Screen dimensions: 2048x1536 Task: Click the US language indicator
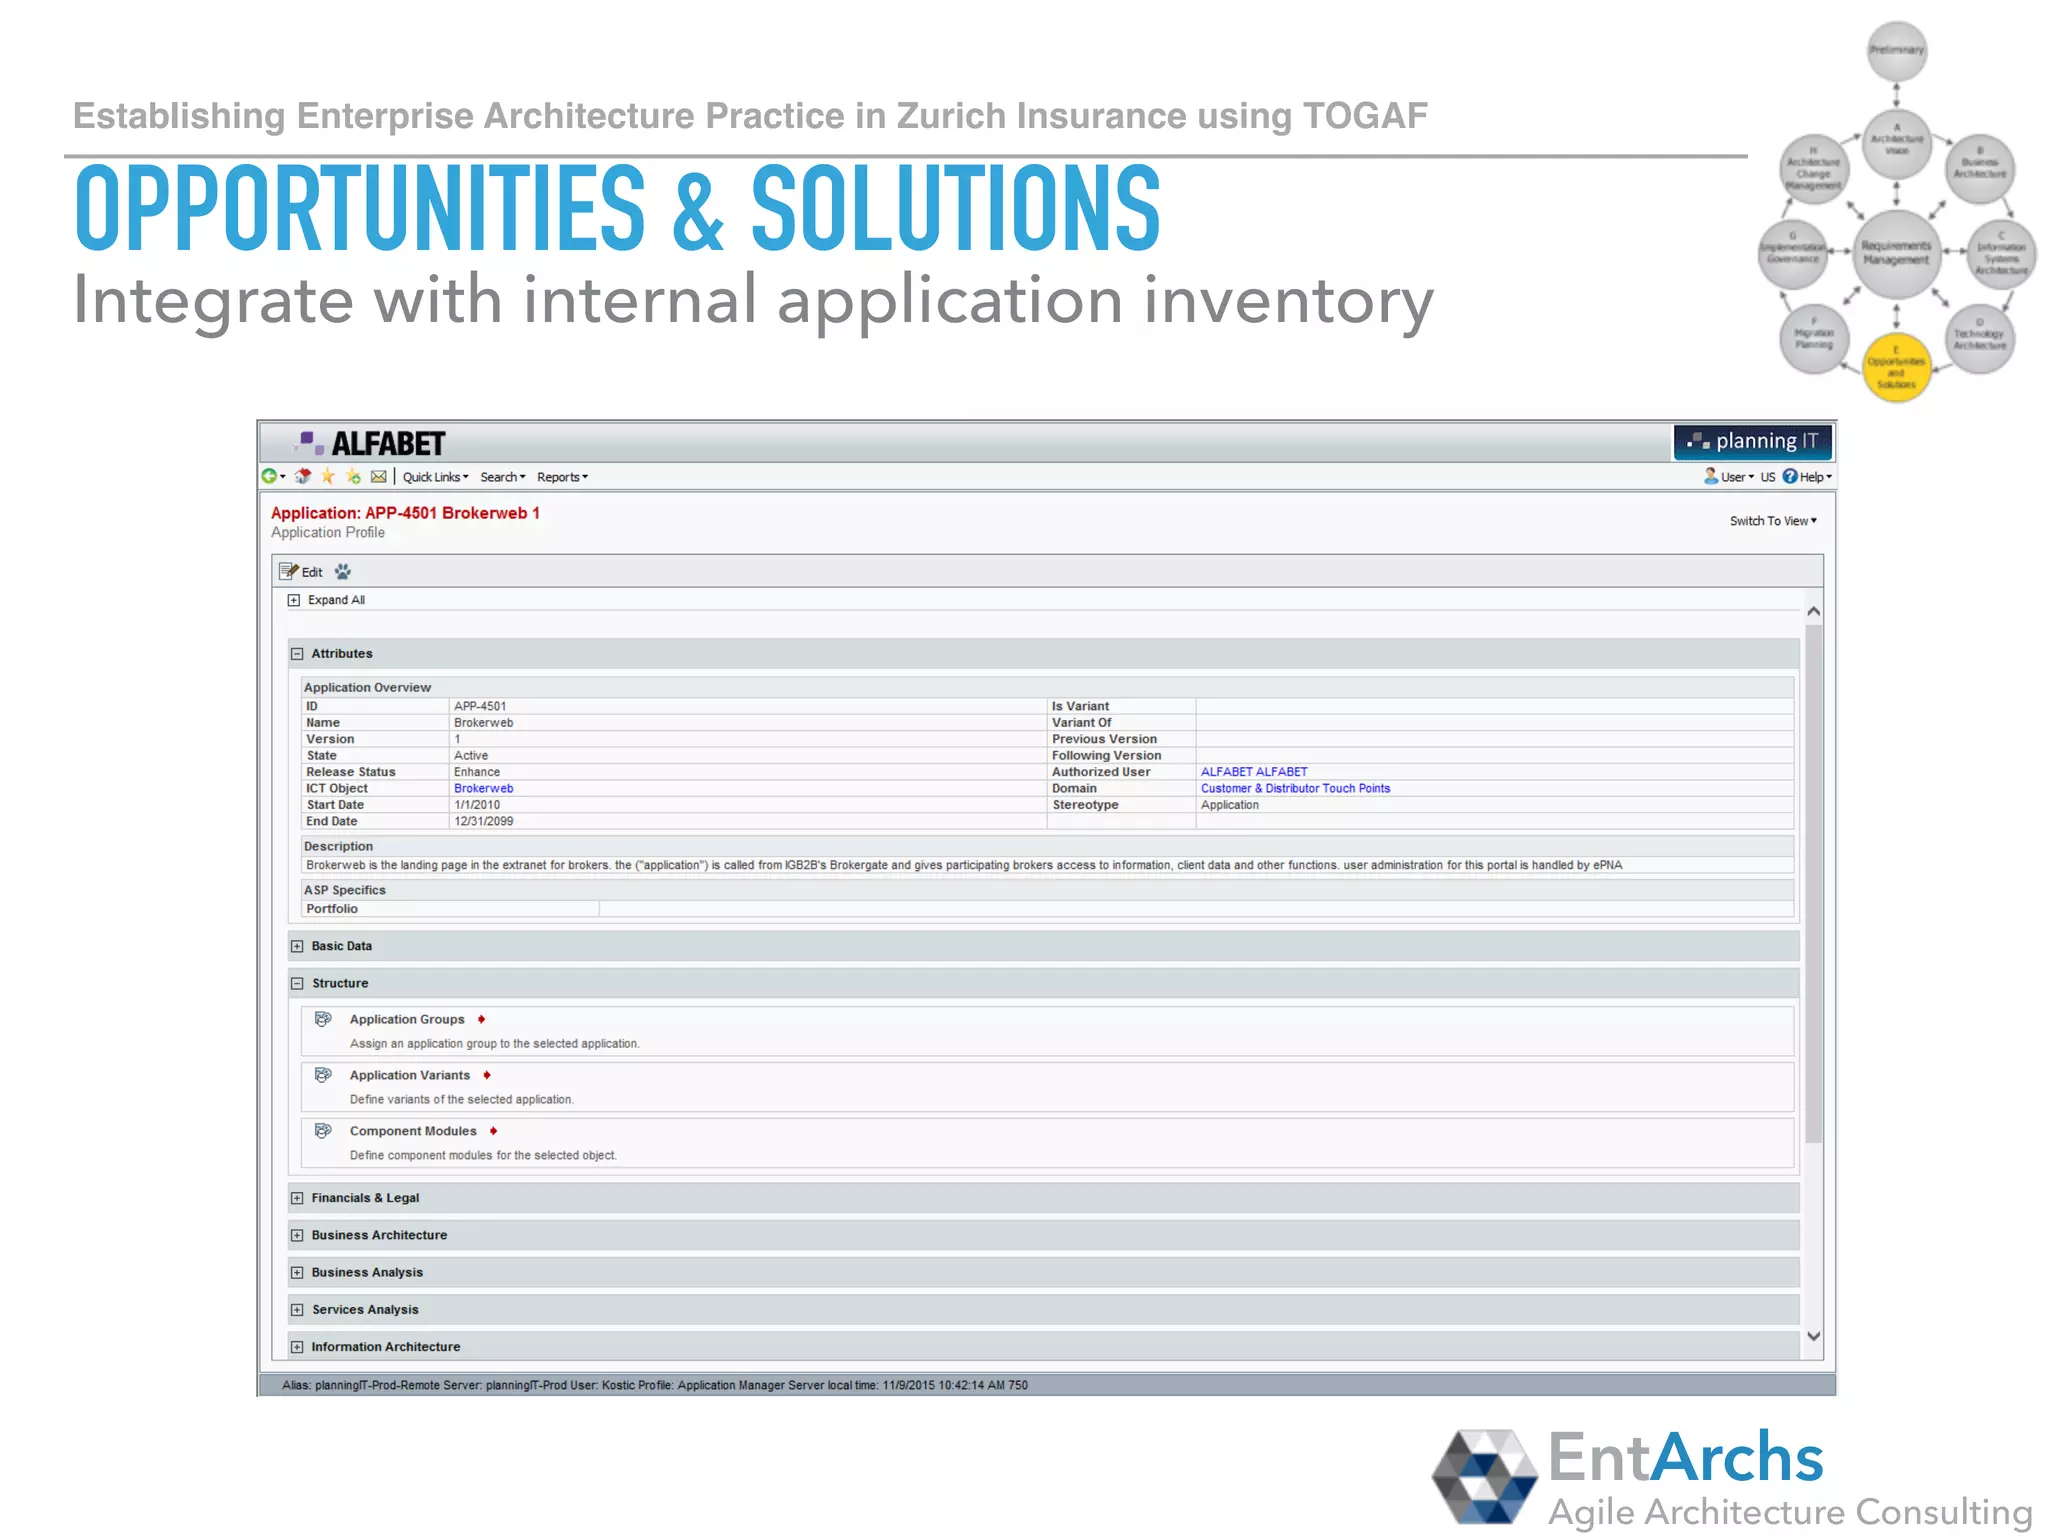point(1768,477)
